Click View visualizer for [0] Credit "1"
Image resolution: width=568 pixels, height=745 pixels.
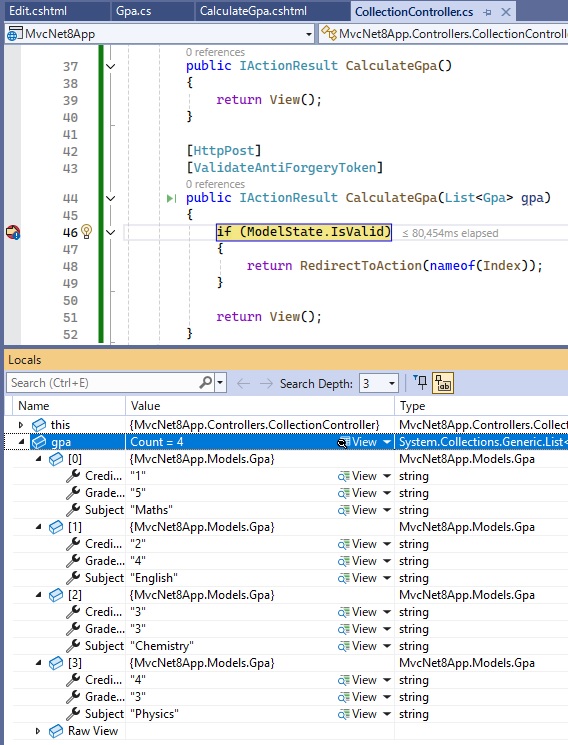[x=357, y=476]
